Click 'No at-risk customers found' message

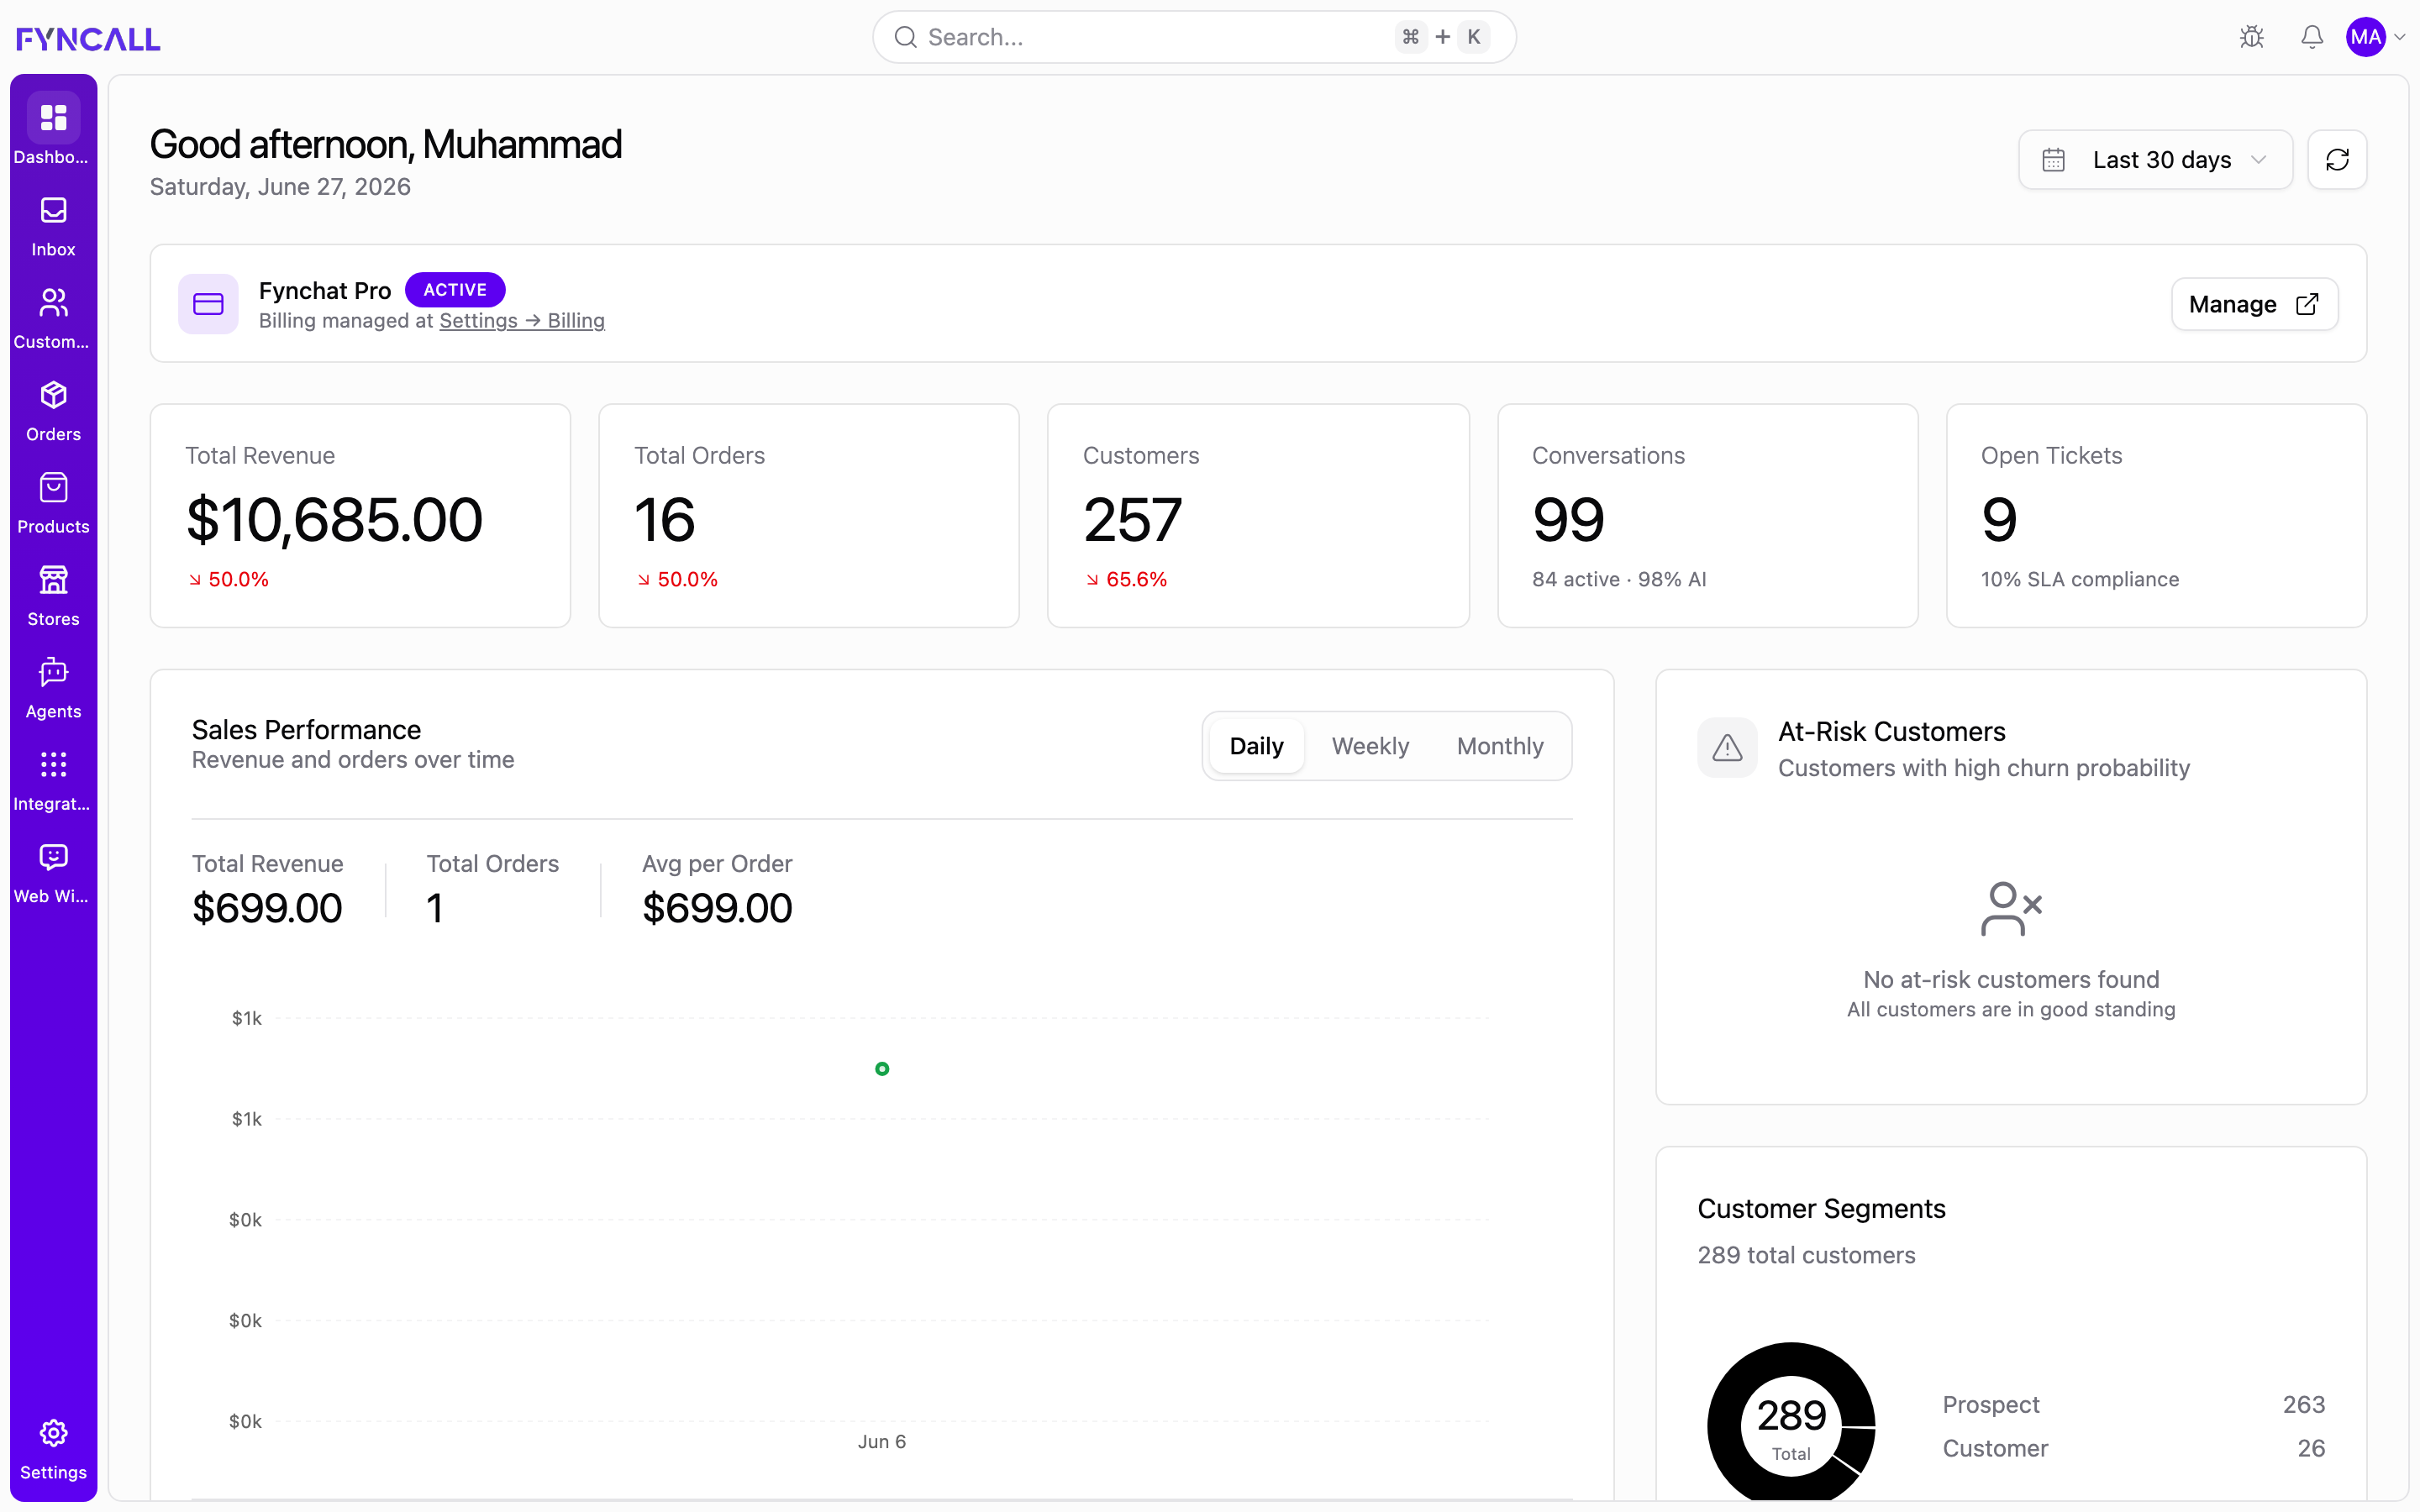pos(2011,980)
